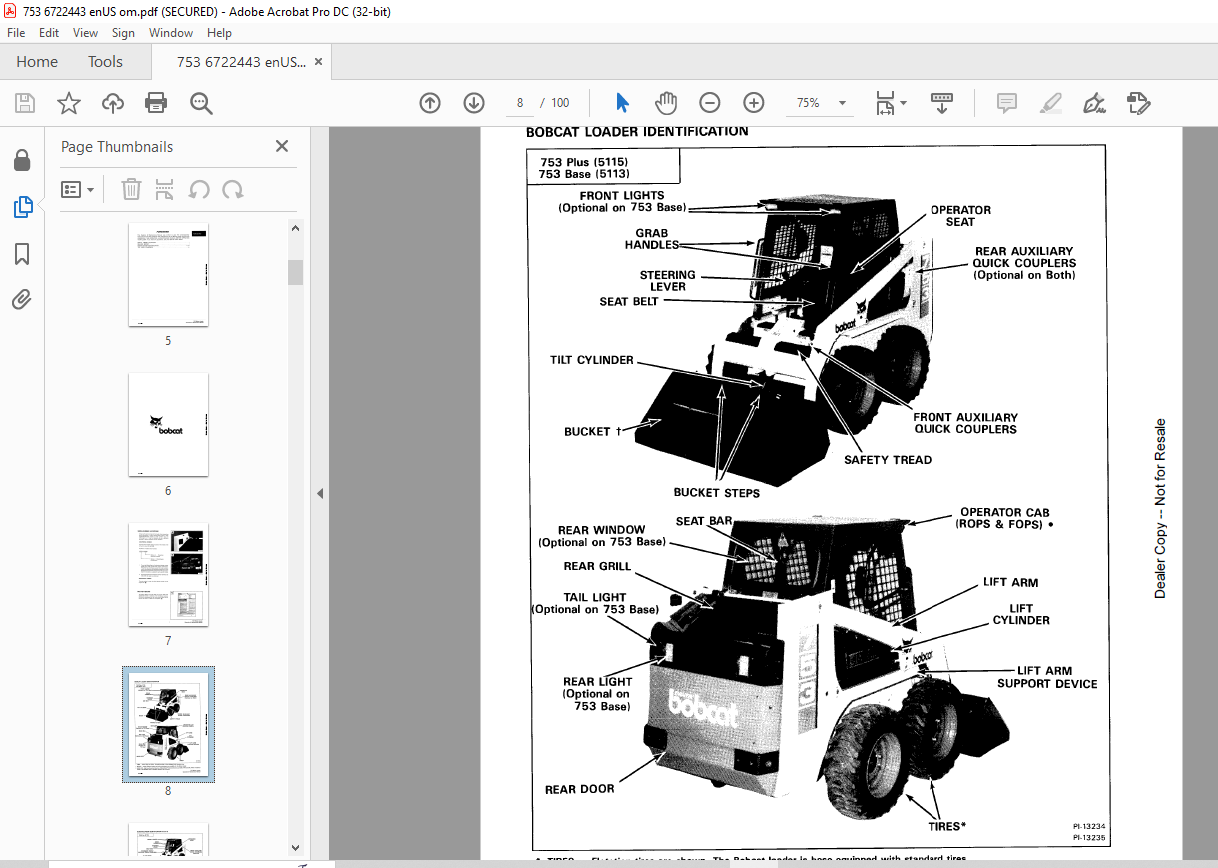This screenshot has width=1218, height=868.
Task: Activate the Hand pan tool
Action: click(x=666, y=103)
